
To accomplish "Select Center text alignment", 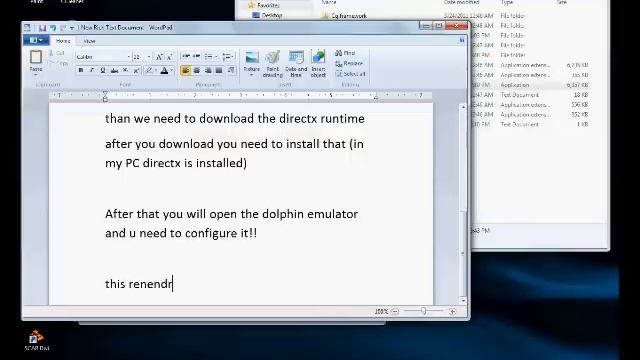I will tap(197, 71).
